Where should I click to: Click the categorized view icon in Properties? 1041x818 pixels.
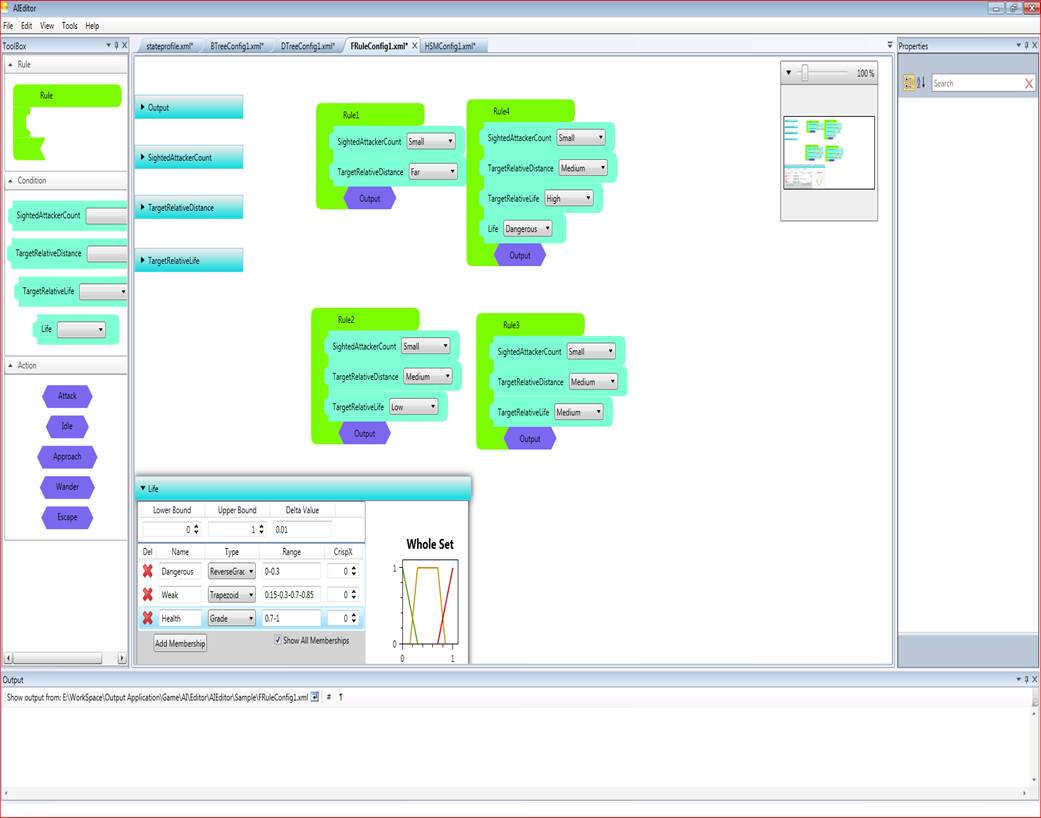point(909,84)
